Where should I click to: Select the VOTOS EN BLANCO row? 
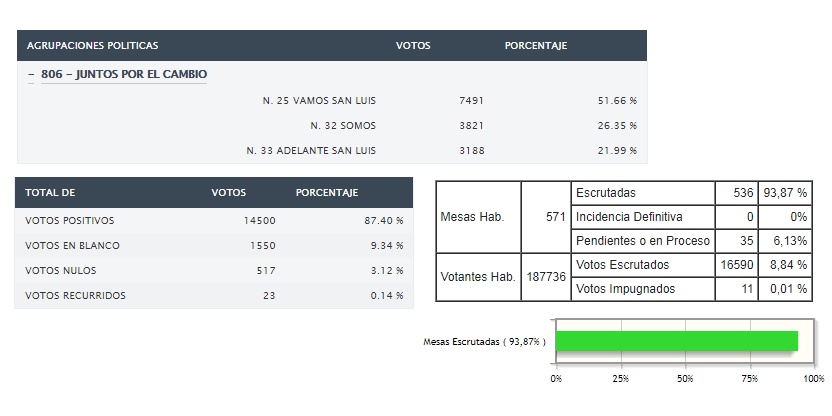point(214,246)
